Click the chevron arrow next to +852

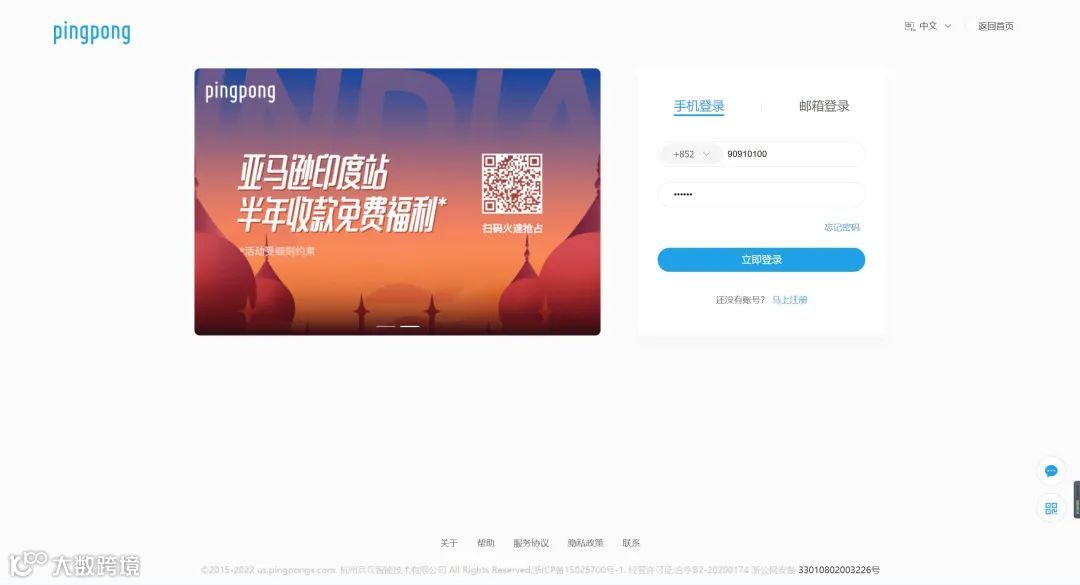click(x=706, y=154)
